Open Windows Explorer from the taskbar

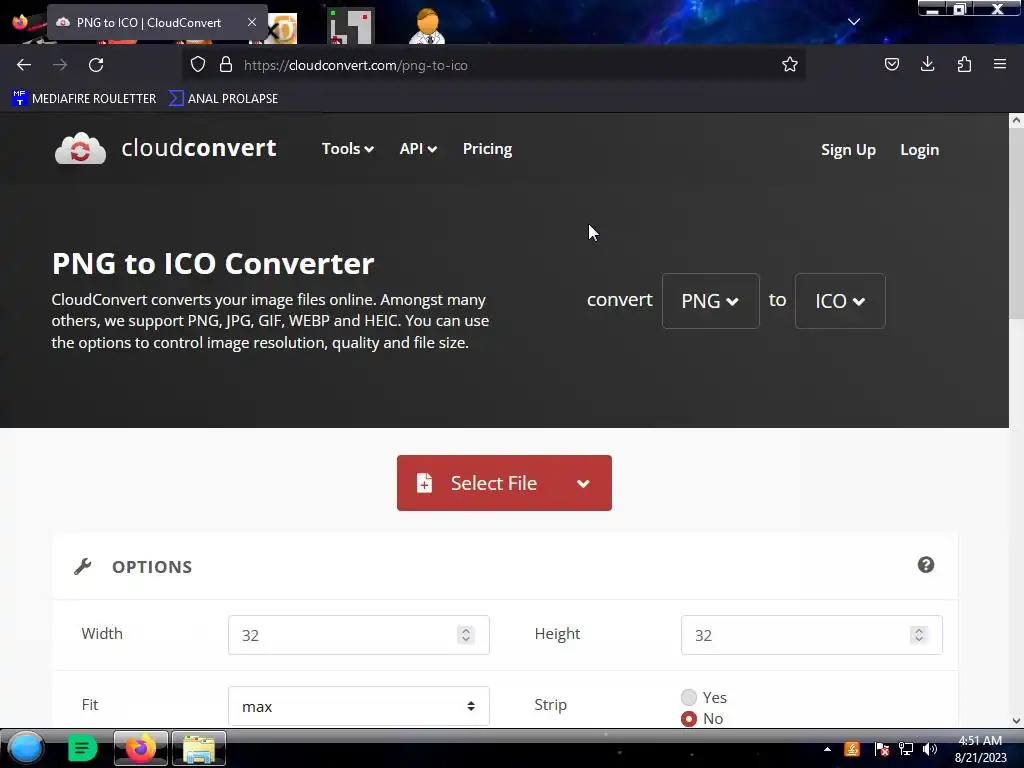(x=199, y=748)
